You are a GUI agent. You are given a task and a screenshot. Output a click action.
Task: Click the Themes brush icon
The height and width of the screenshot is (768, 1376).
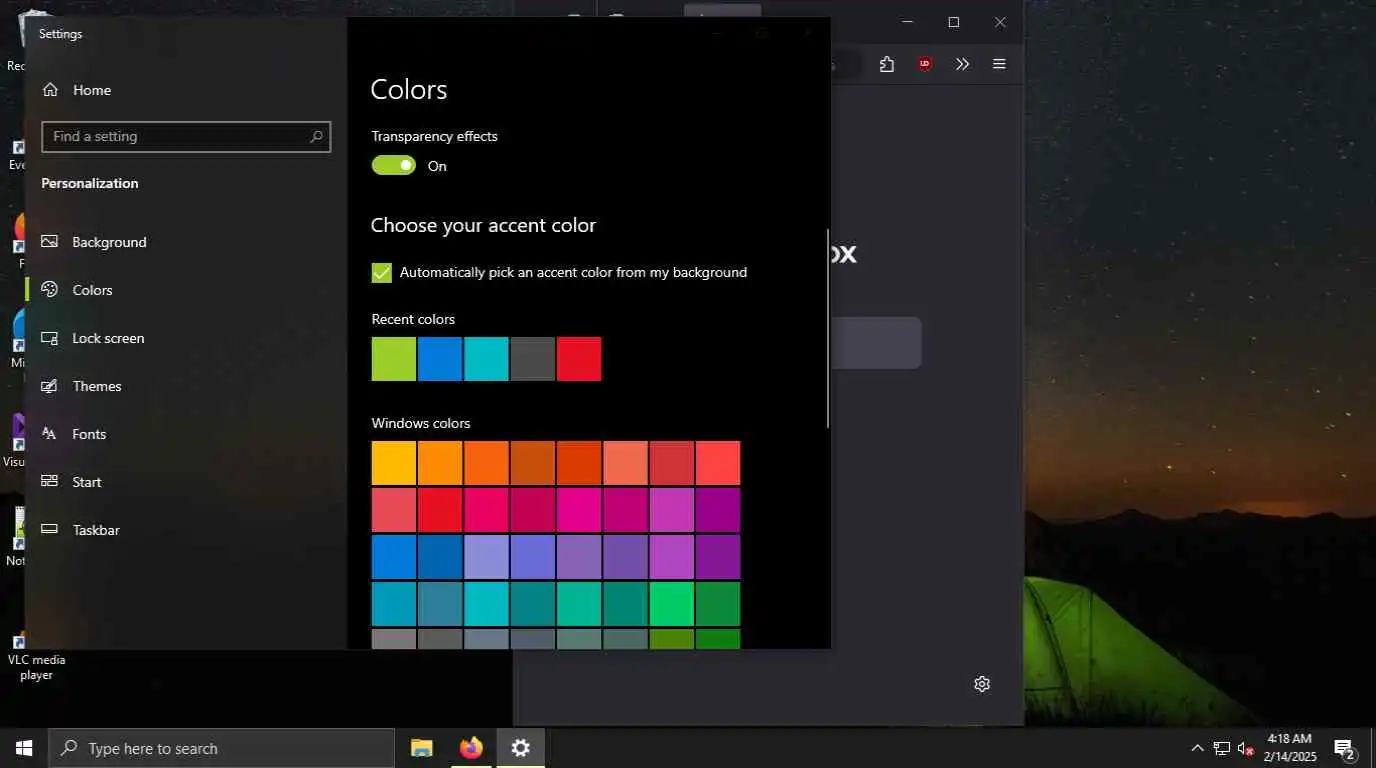pyautogui.click(x=49, y=386)
